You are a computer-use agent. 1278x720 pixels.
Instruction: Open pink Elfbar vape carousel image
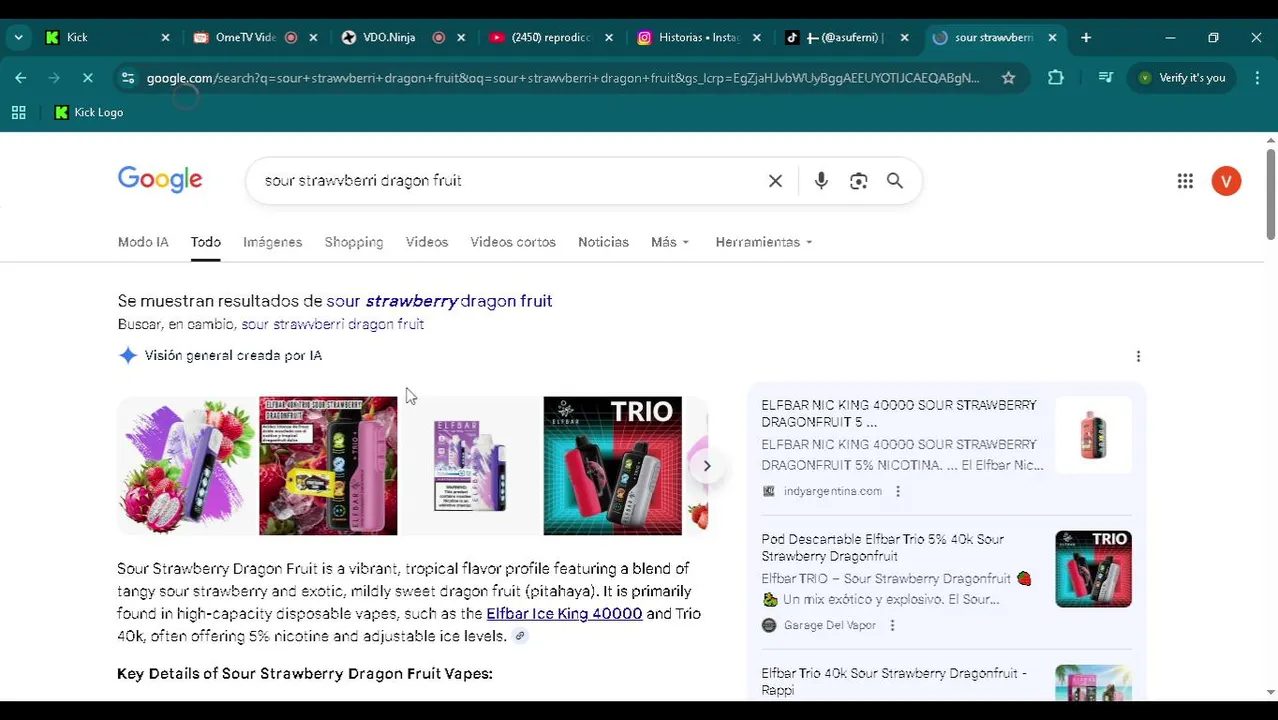[328, 466]
